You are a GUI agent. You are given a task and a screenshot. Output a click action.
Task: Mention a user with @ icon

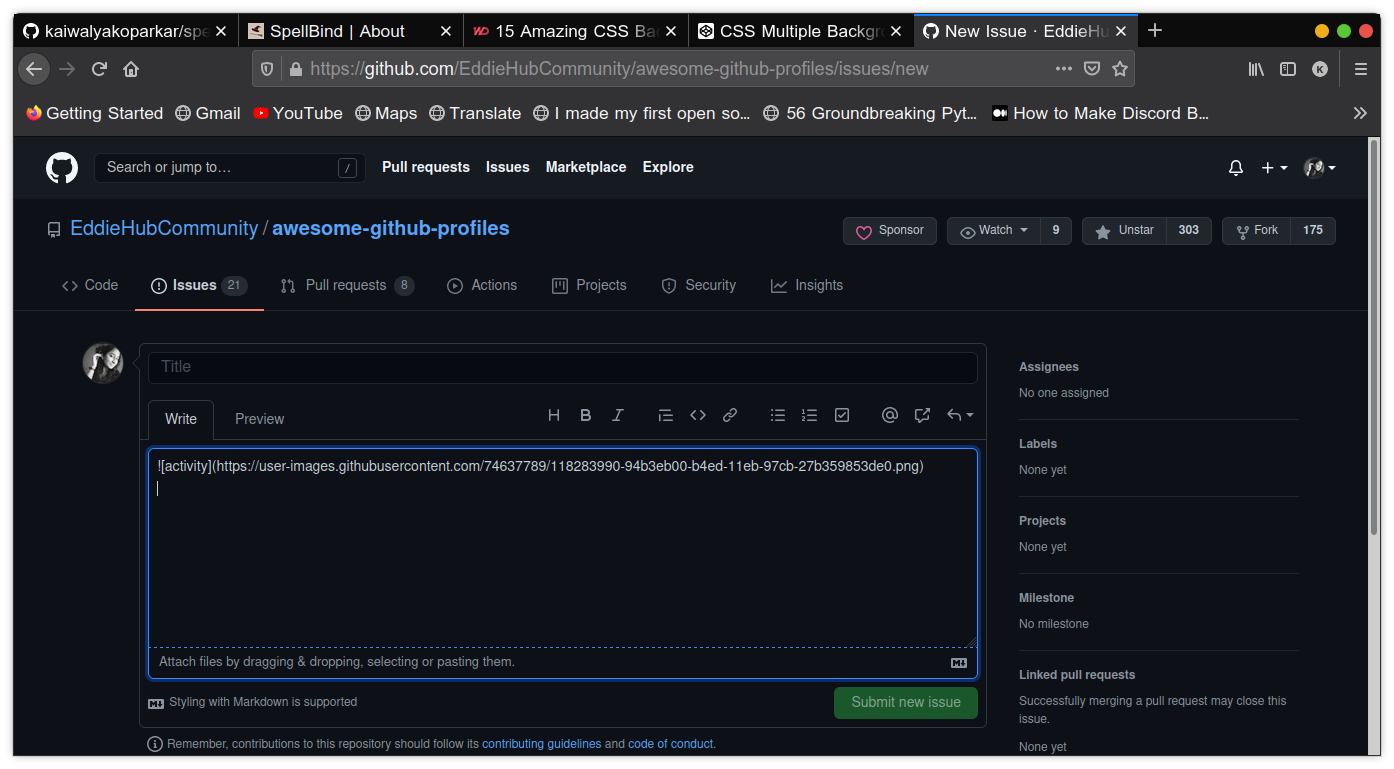[890, 415]
